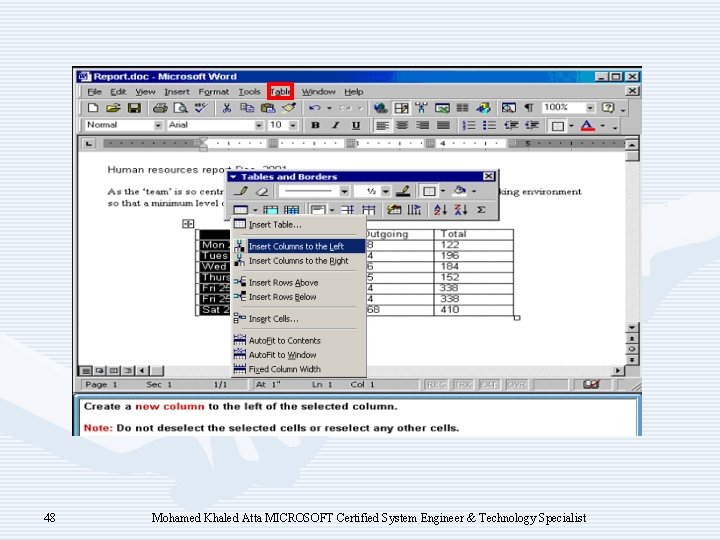Align text right

point(422,125)
